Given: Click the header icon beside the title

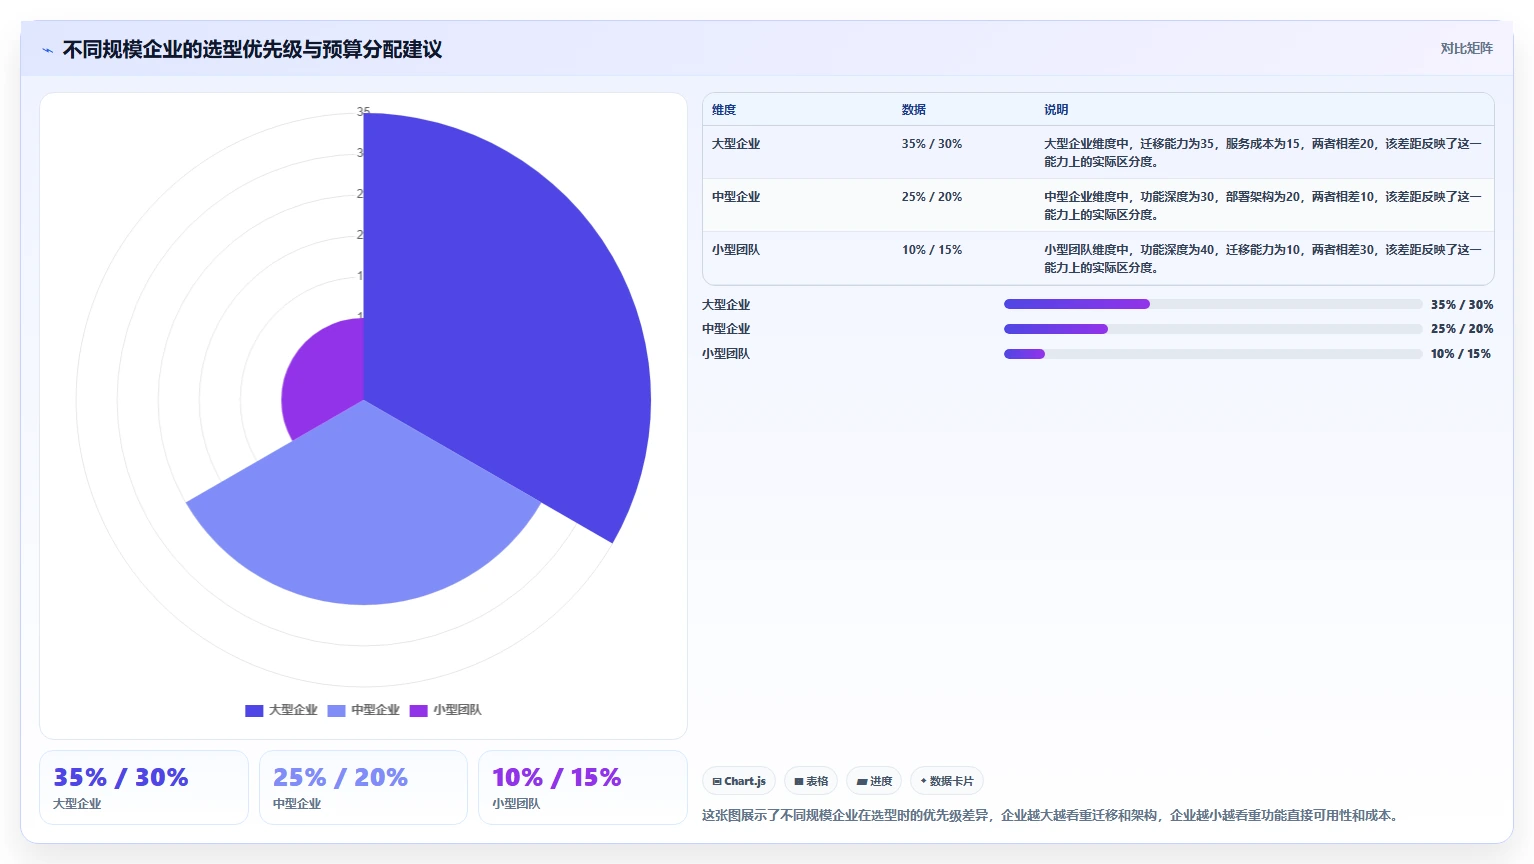Looking at the screenshot, I should click(47, 50).
